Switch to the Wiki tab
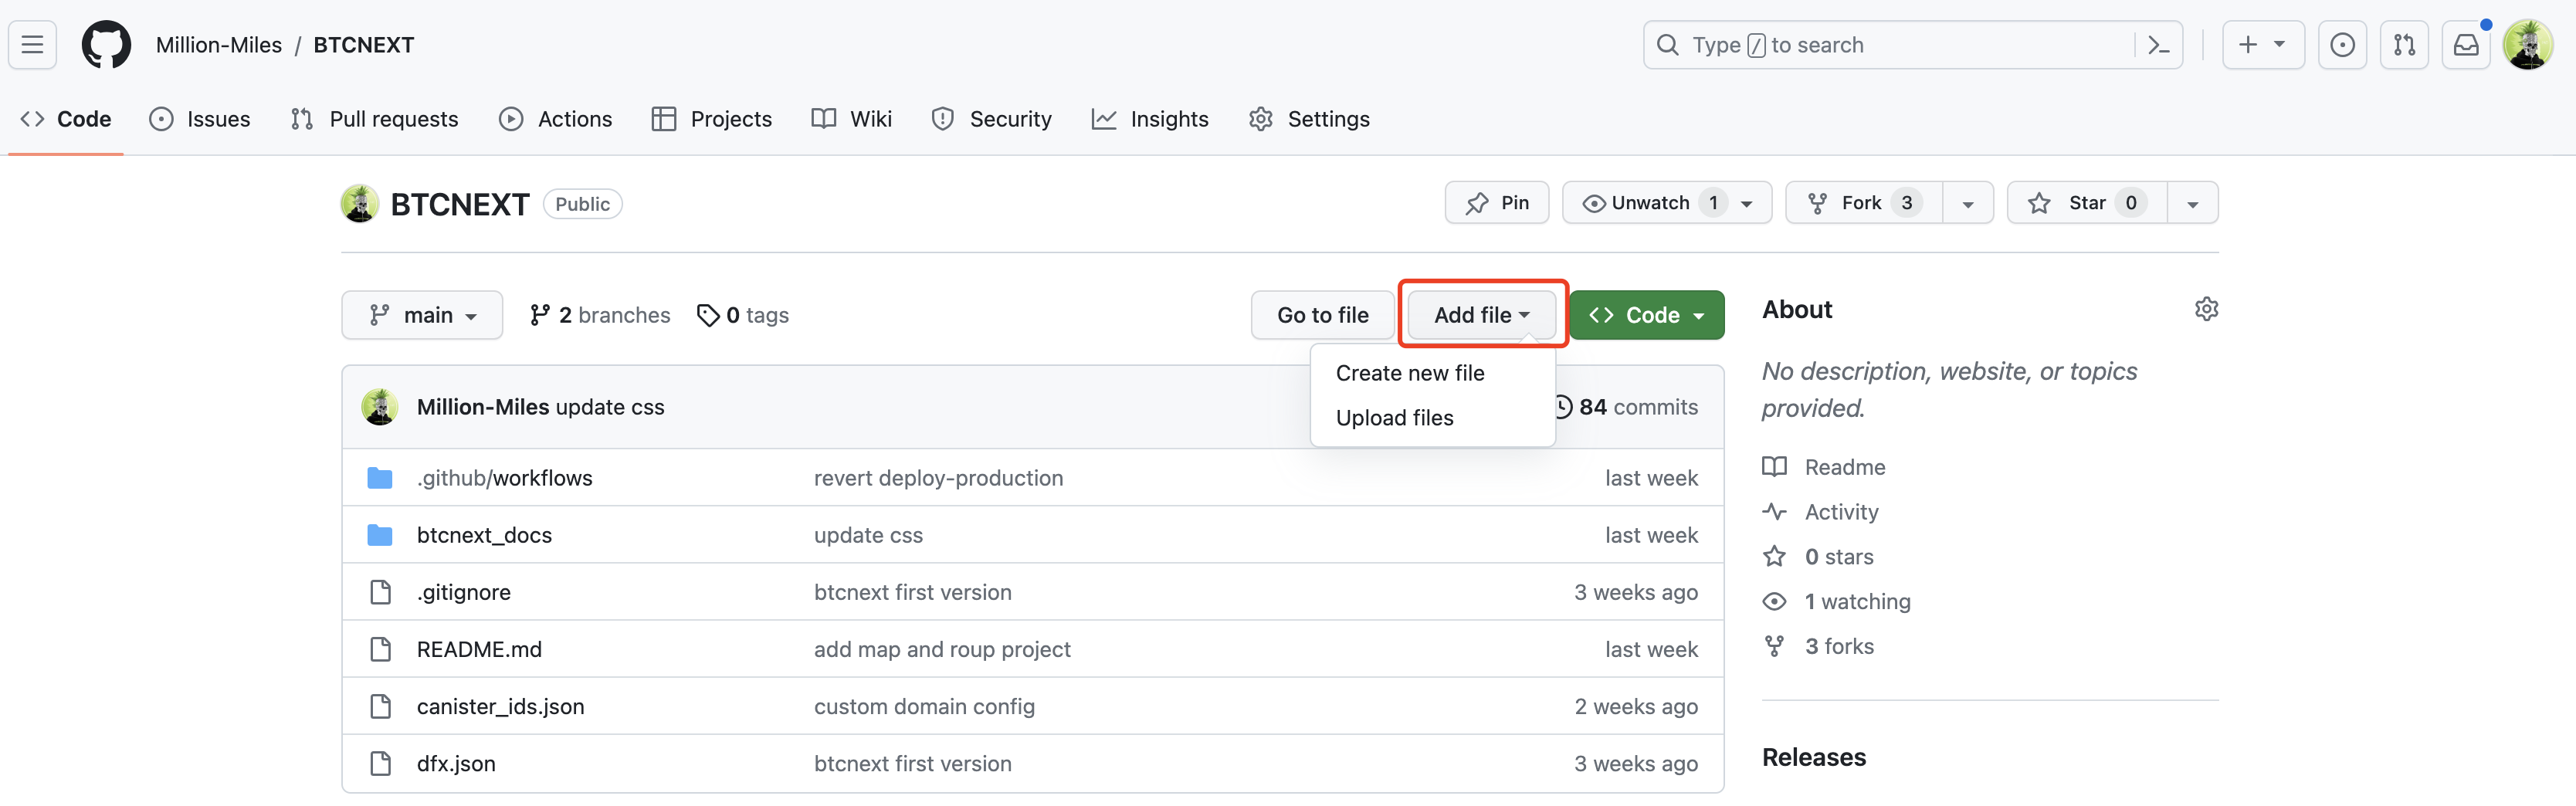The image size is (2576, 806). (852, 119)
